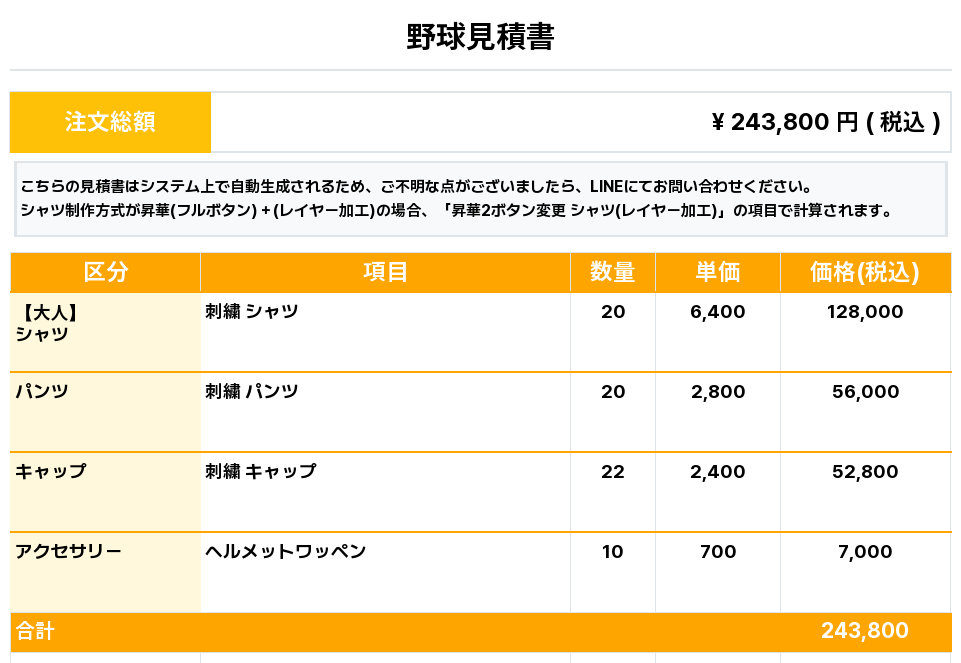Viewport: 961px width, 663px height.
Task: Select the 数量 column header
Action: pos(613,272)
